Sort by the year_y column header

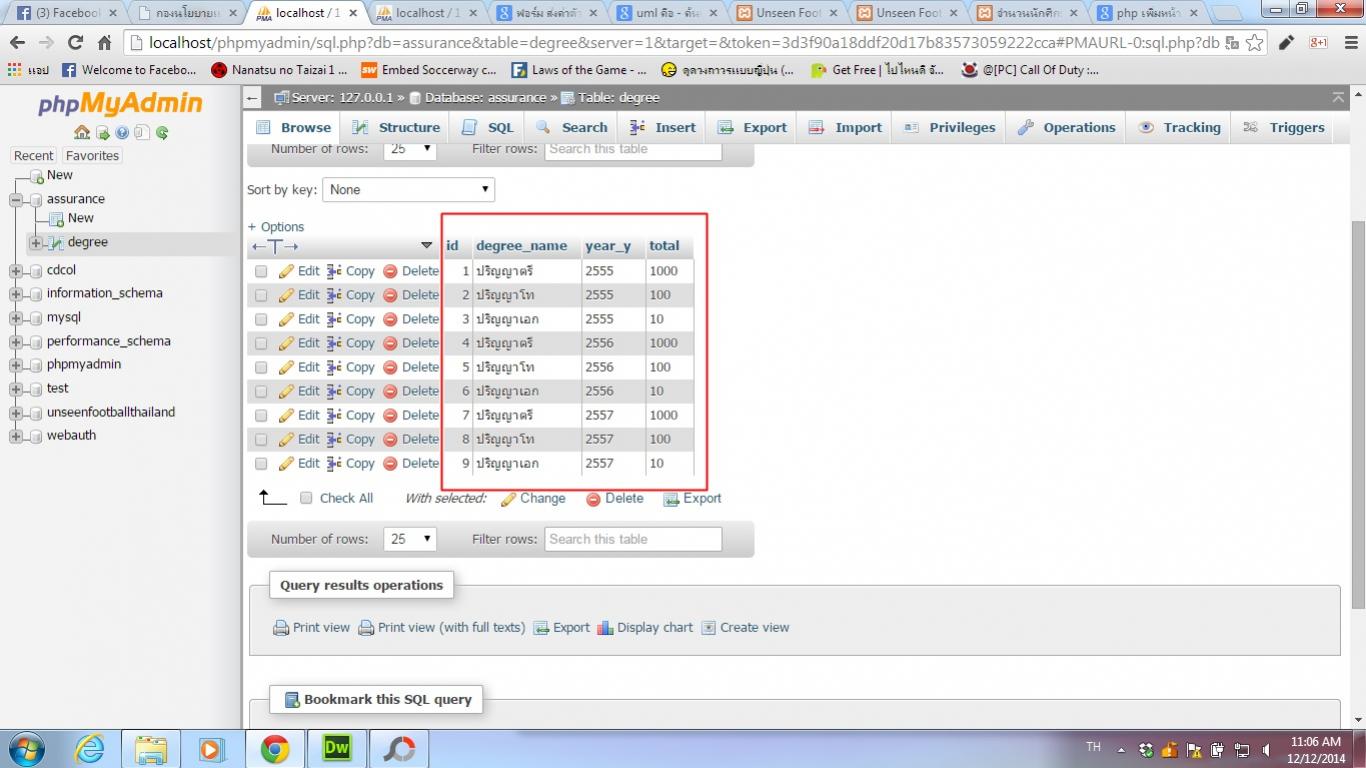click(608, 246)
